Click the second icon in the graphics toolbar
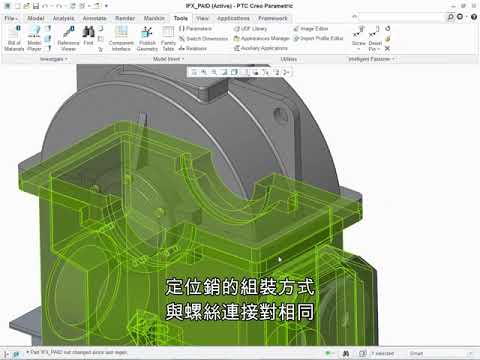Image resolution: width=480 pixels, height=360 pixels. pos(204,72)
